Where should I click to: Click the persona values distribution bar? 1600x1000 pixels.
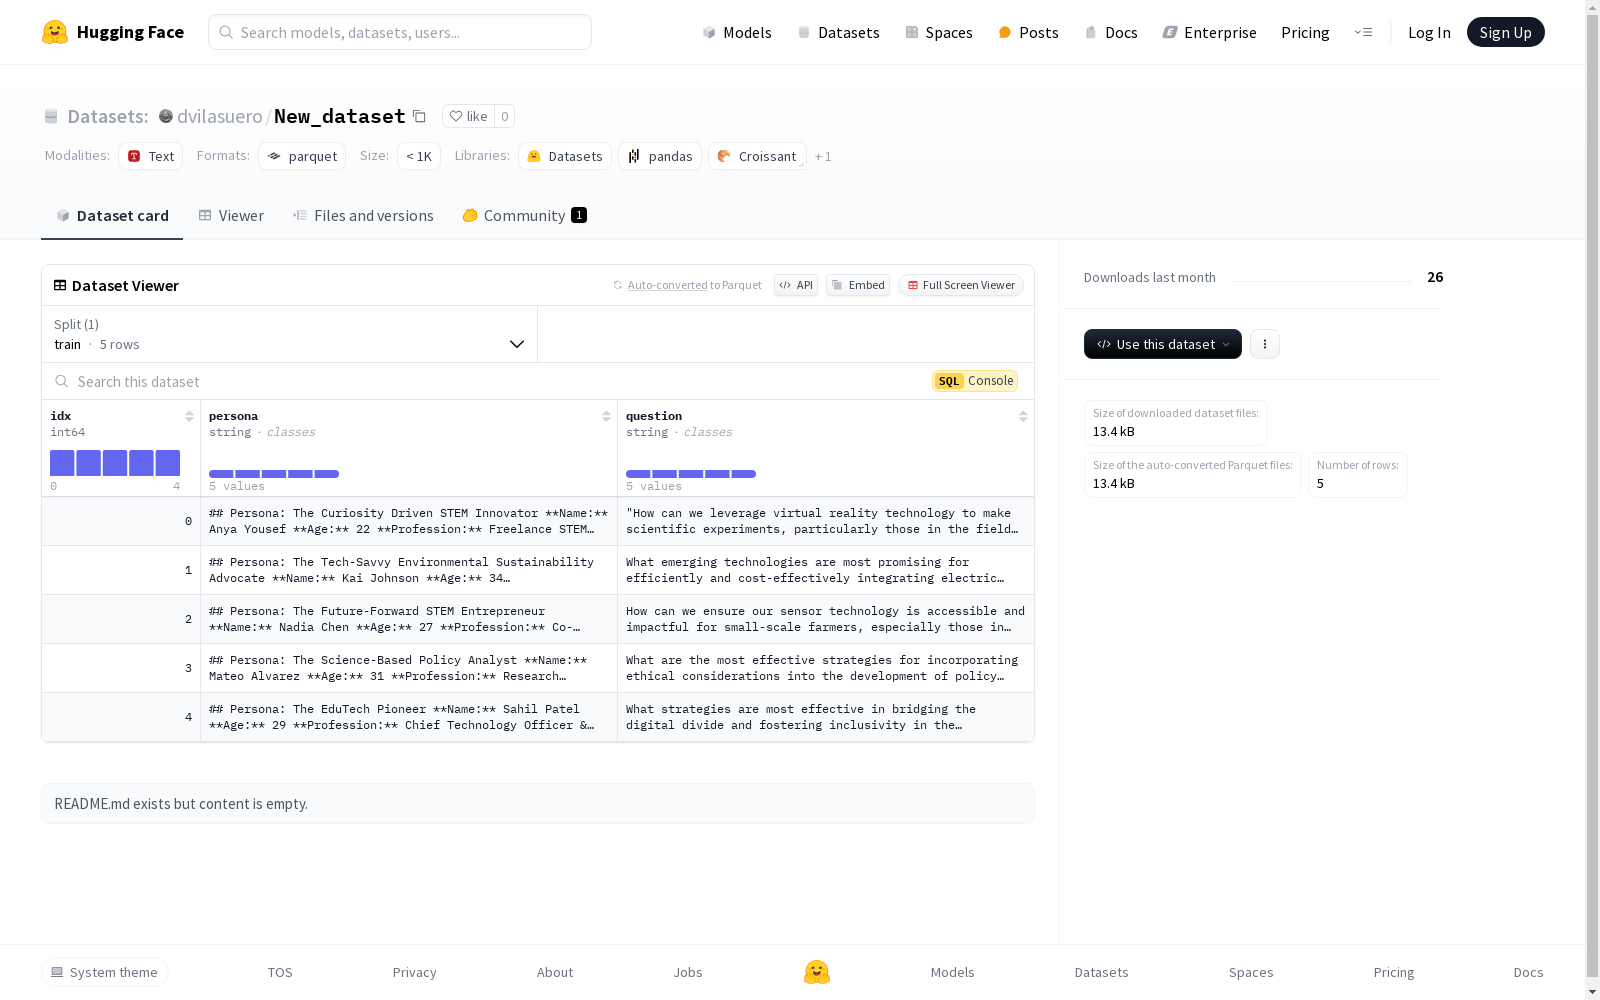[274, 474]
